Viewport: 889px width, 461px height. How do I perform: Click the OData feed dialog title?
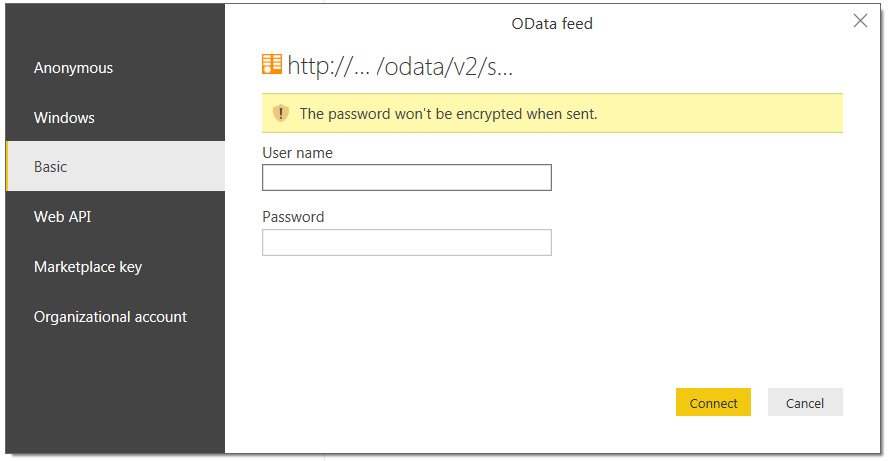point(552,23)
